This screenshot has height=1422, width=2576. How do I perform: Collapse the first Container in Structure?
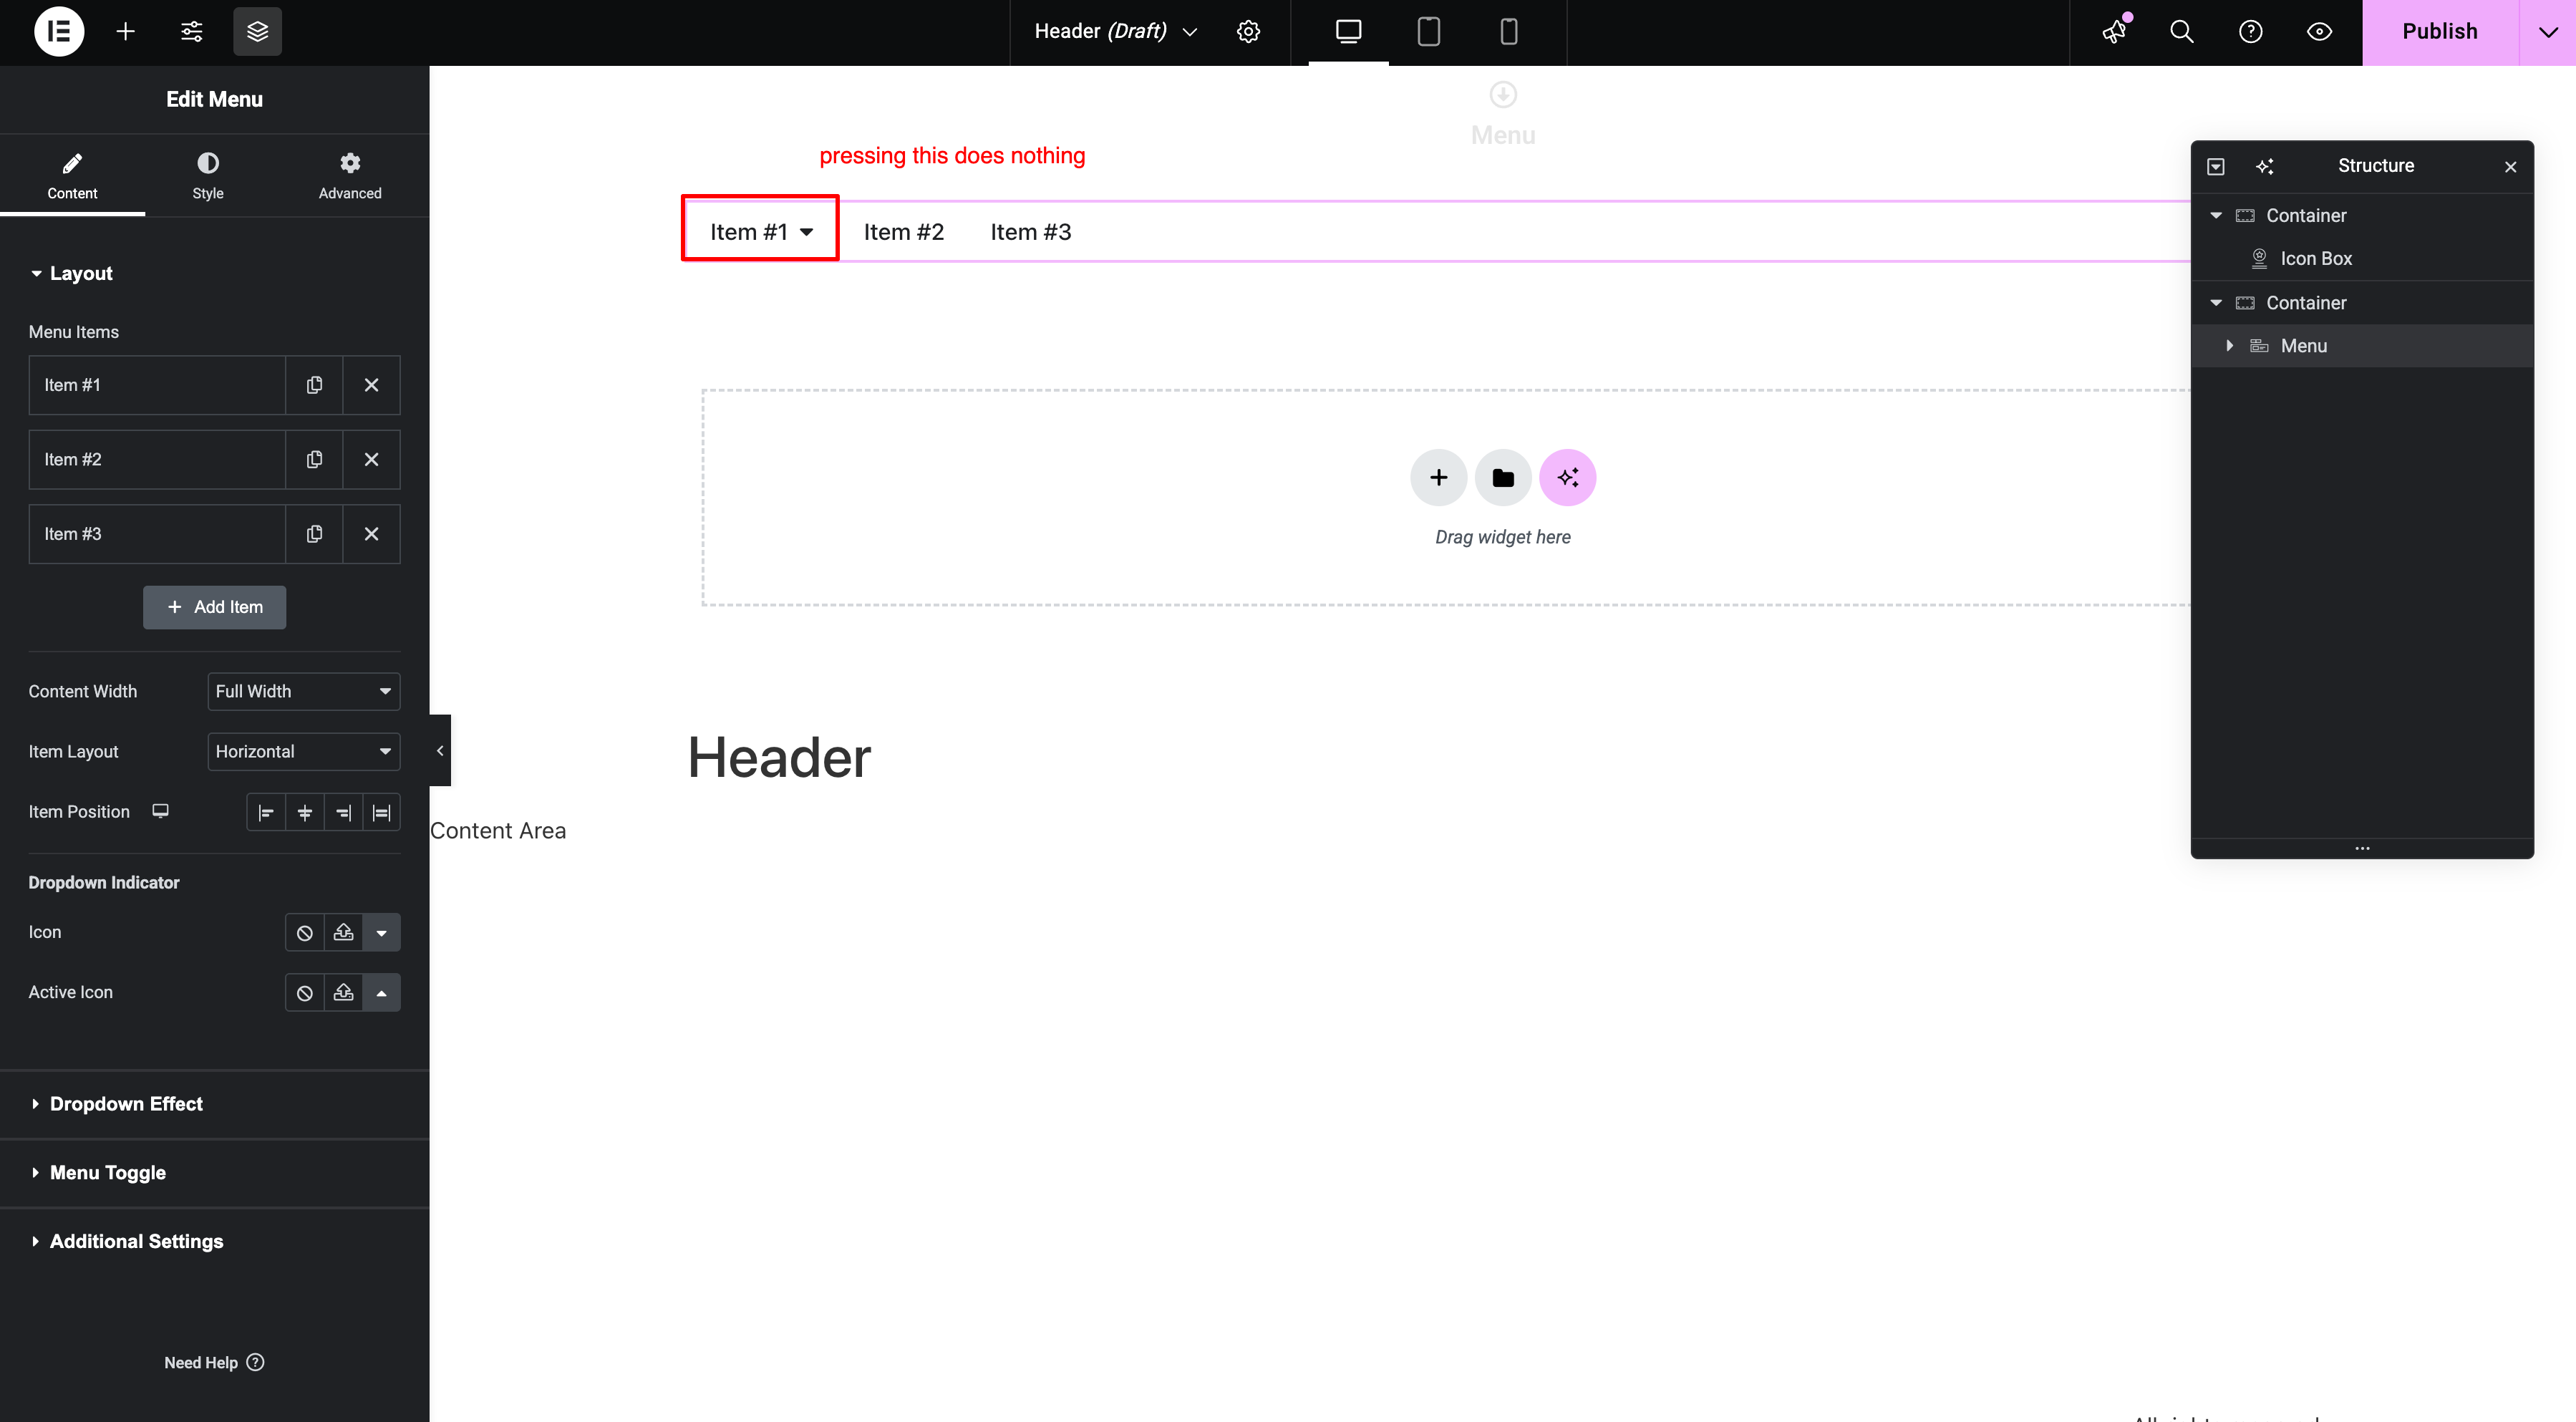[2216, 215]
